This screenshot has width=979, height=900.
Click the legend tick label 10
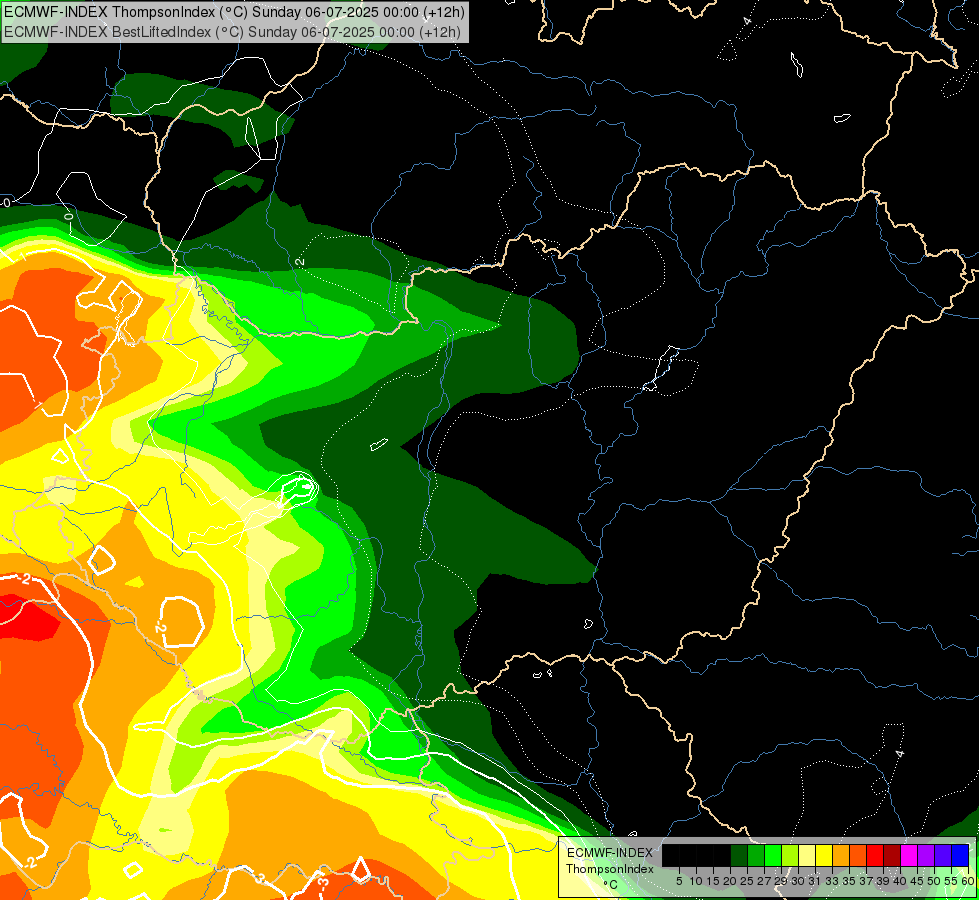pyautogui.click(x=696, y=881)
